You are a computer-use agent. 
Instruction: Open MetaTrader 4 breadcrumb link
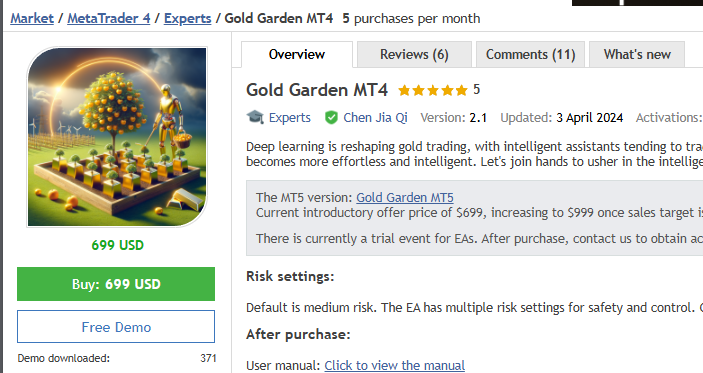tap(108, 18)
